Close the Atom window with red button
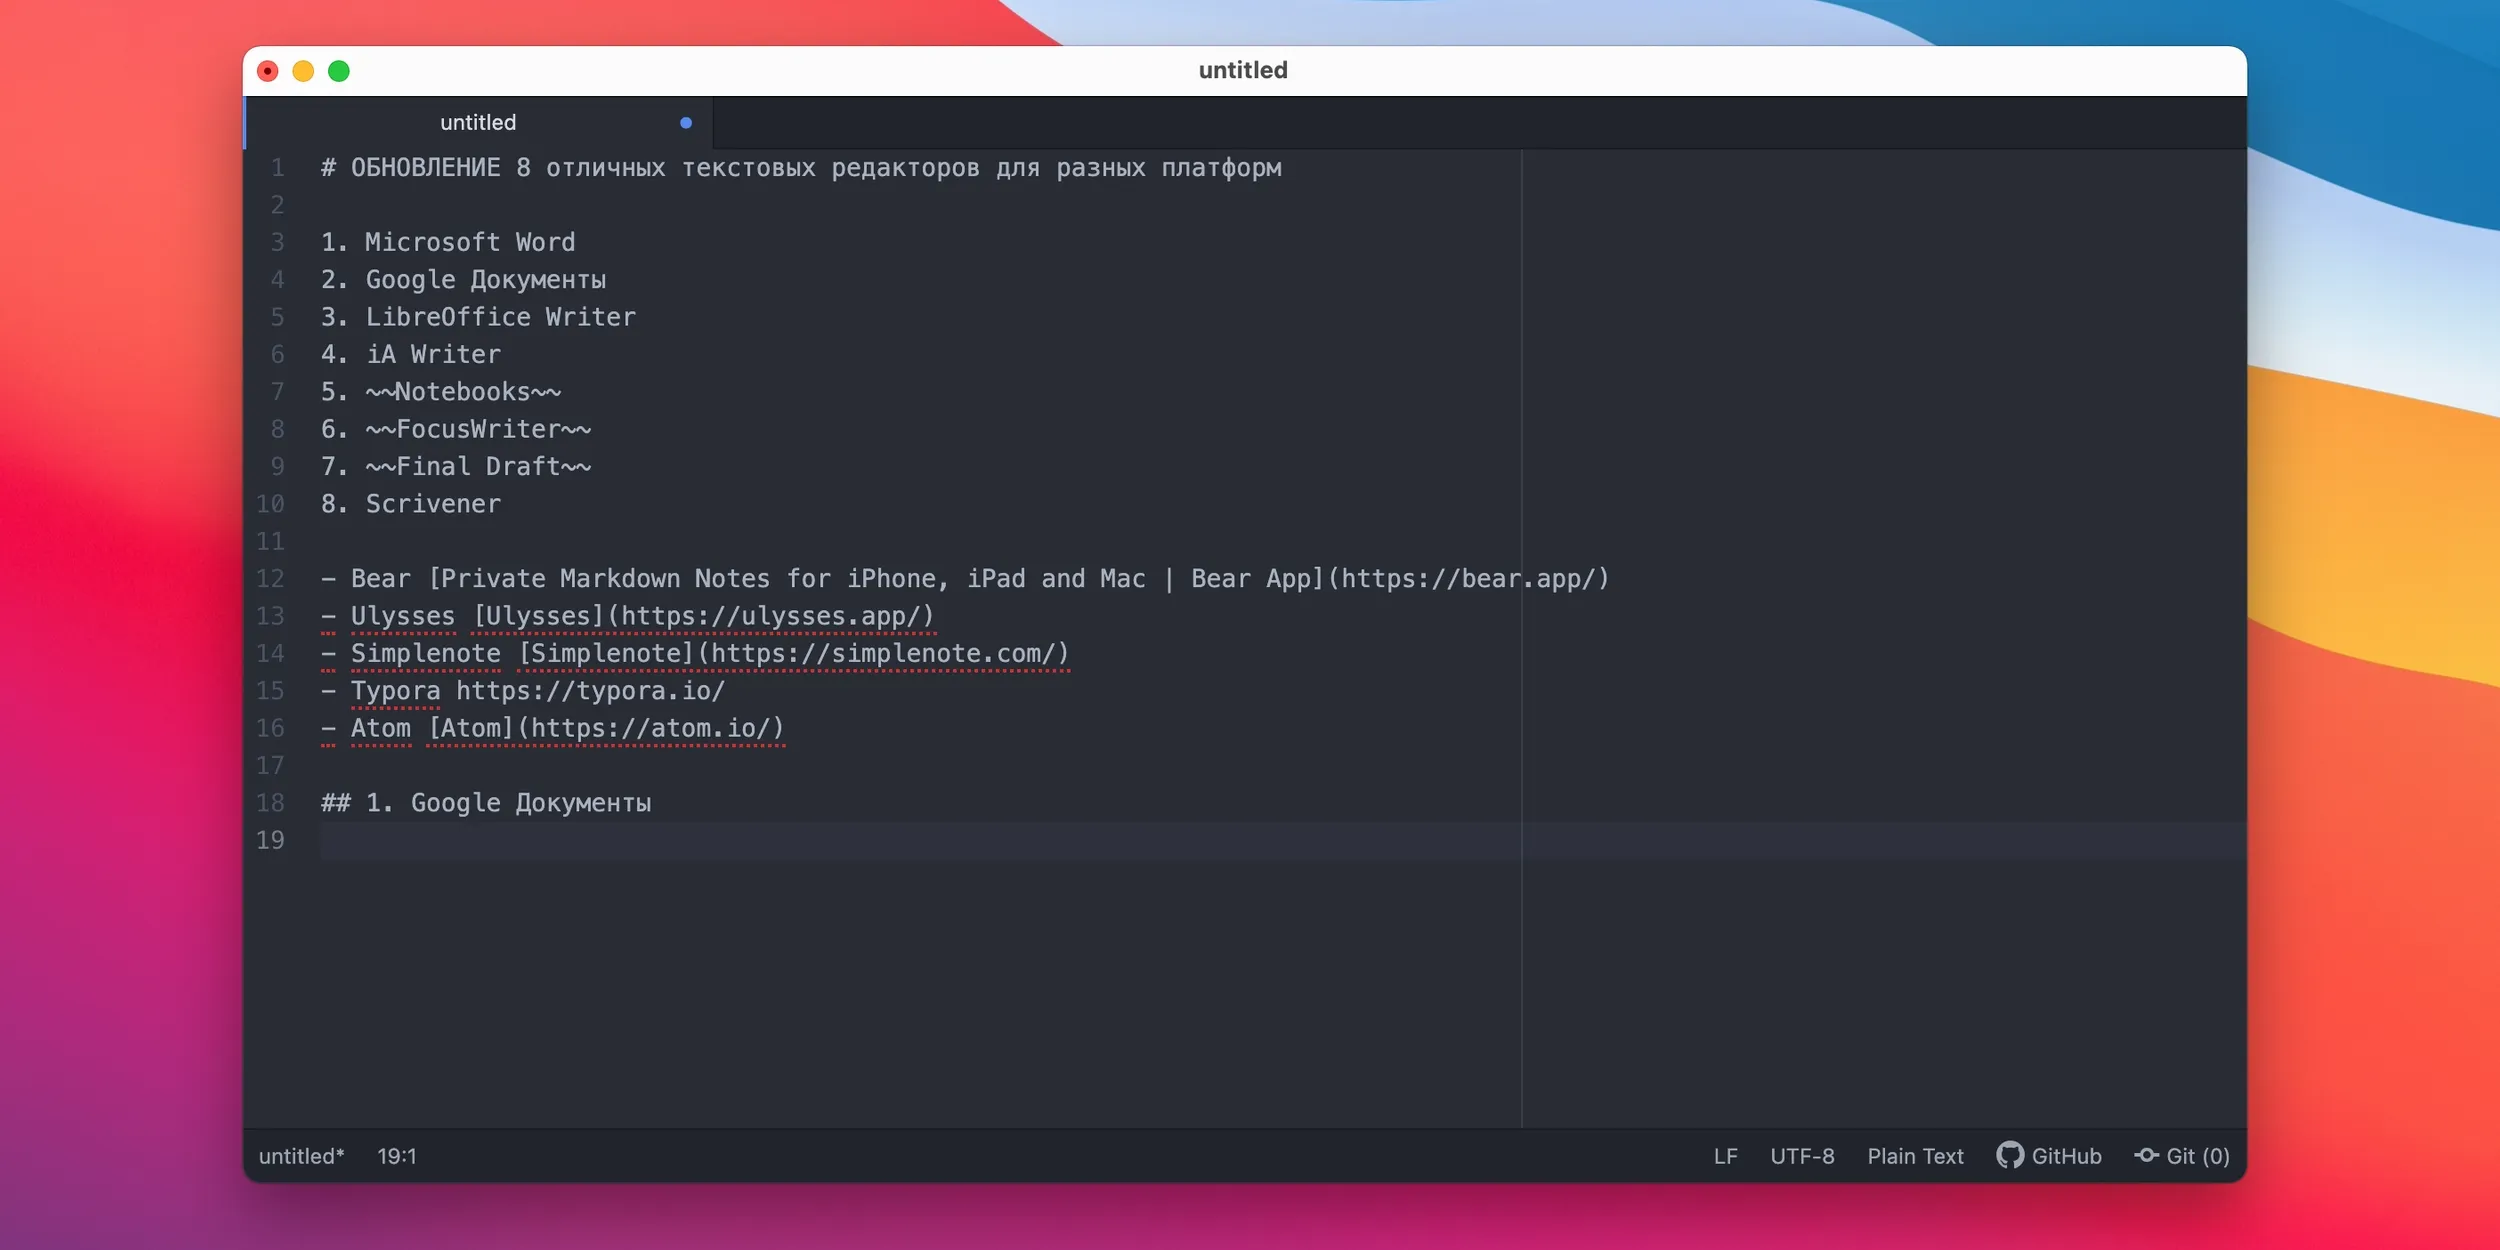2500x1250 pixels. click(x=268, y=71)
